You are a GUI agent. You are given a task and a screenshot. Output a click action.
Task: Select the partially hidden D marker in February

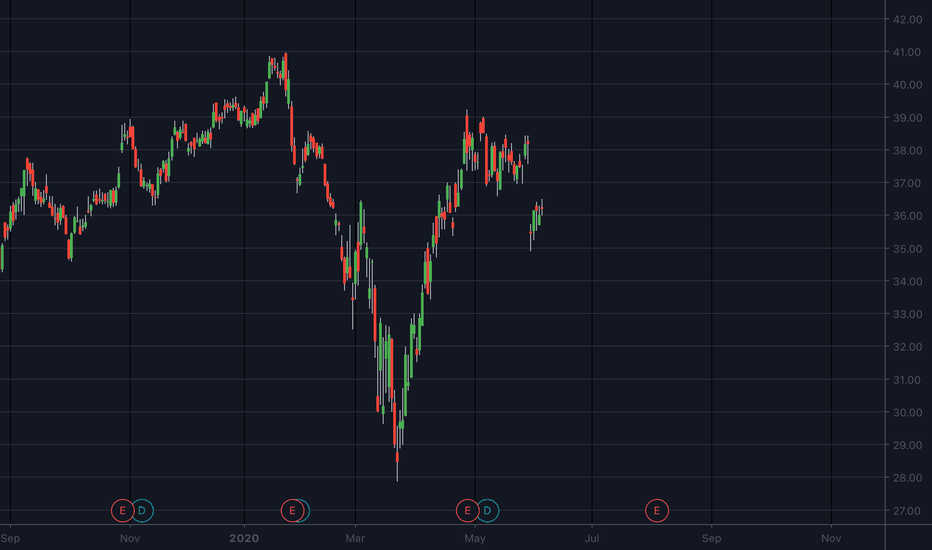pos(306,510)
